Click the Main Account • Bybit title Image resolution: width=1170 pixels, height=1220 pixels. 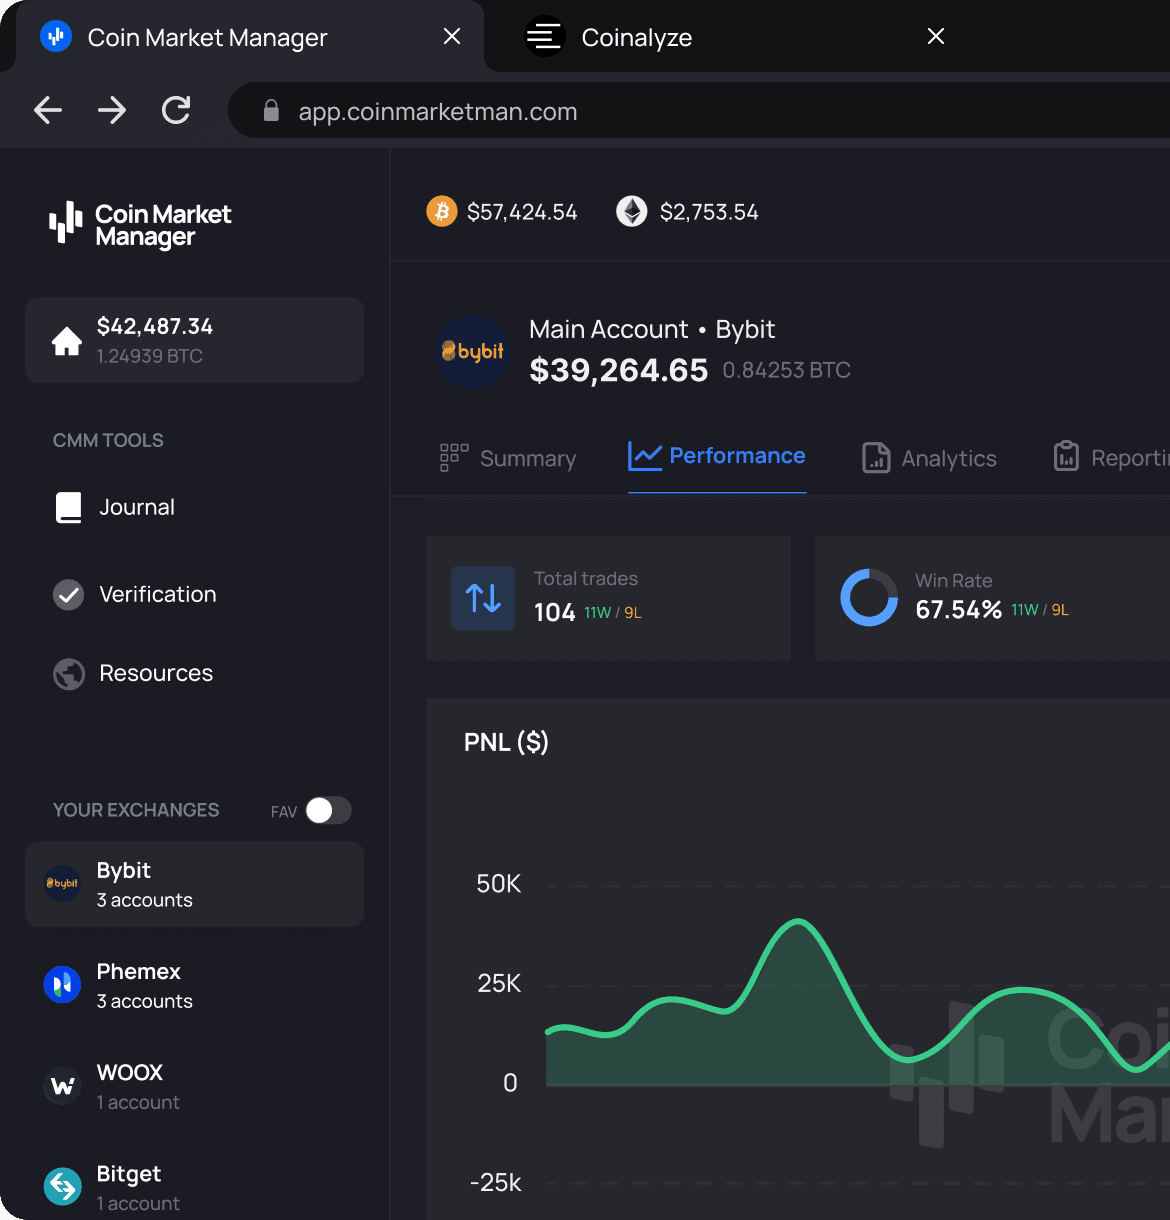pos(652,329)
